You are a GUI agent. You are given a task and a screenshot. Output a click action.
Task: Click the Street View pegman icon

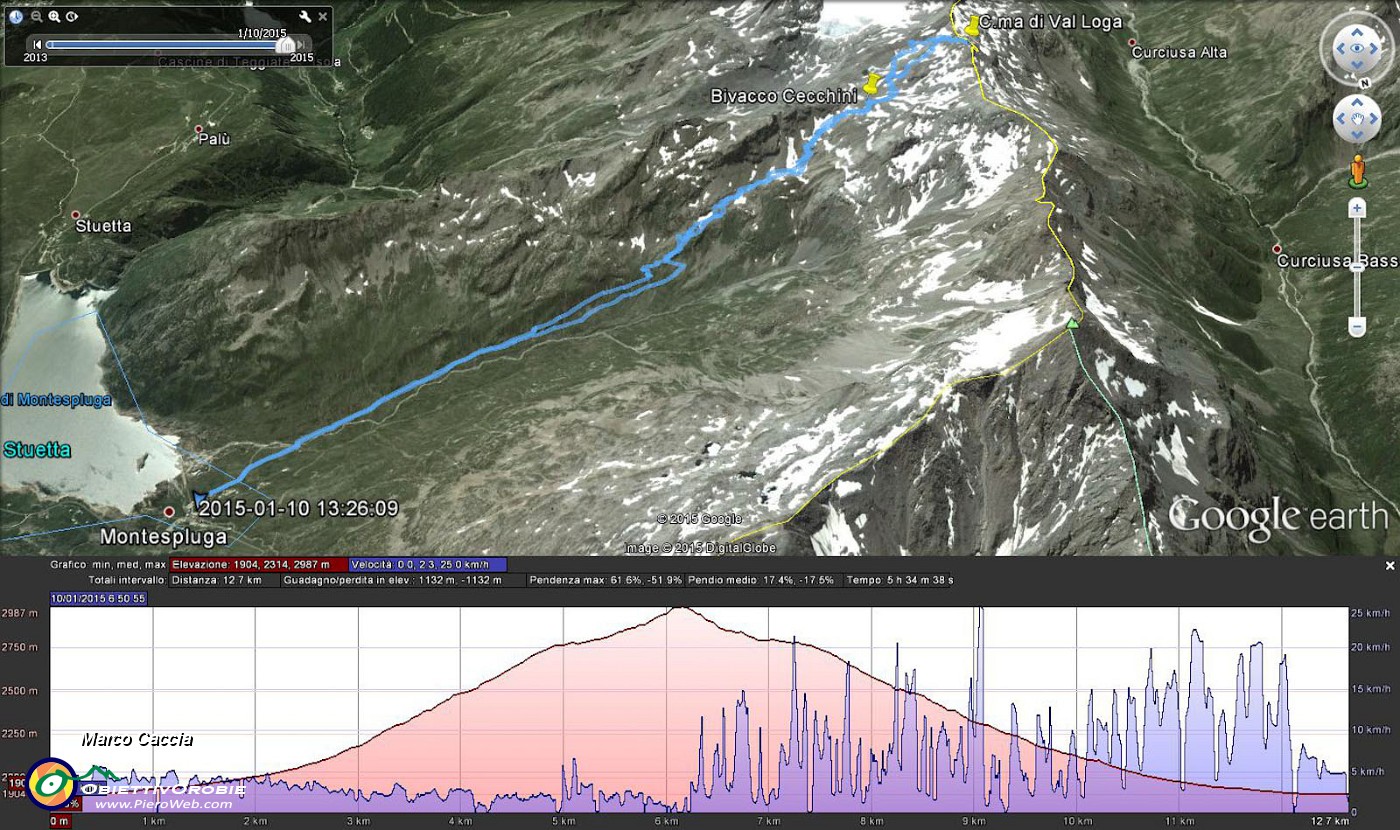[1357, 170]
